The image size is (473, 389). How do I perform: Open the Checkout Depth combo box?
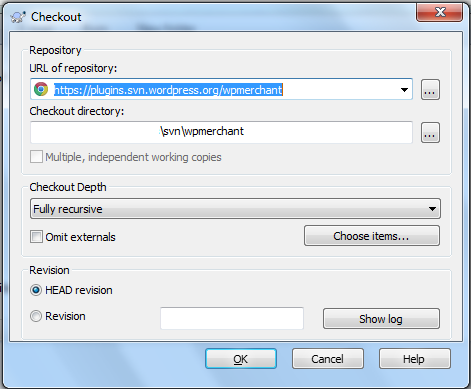235,209
